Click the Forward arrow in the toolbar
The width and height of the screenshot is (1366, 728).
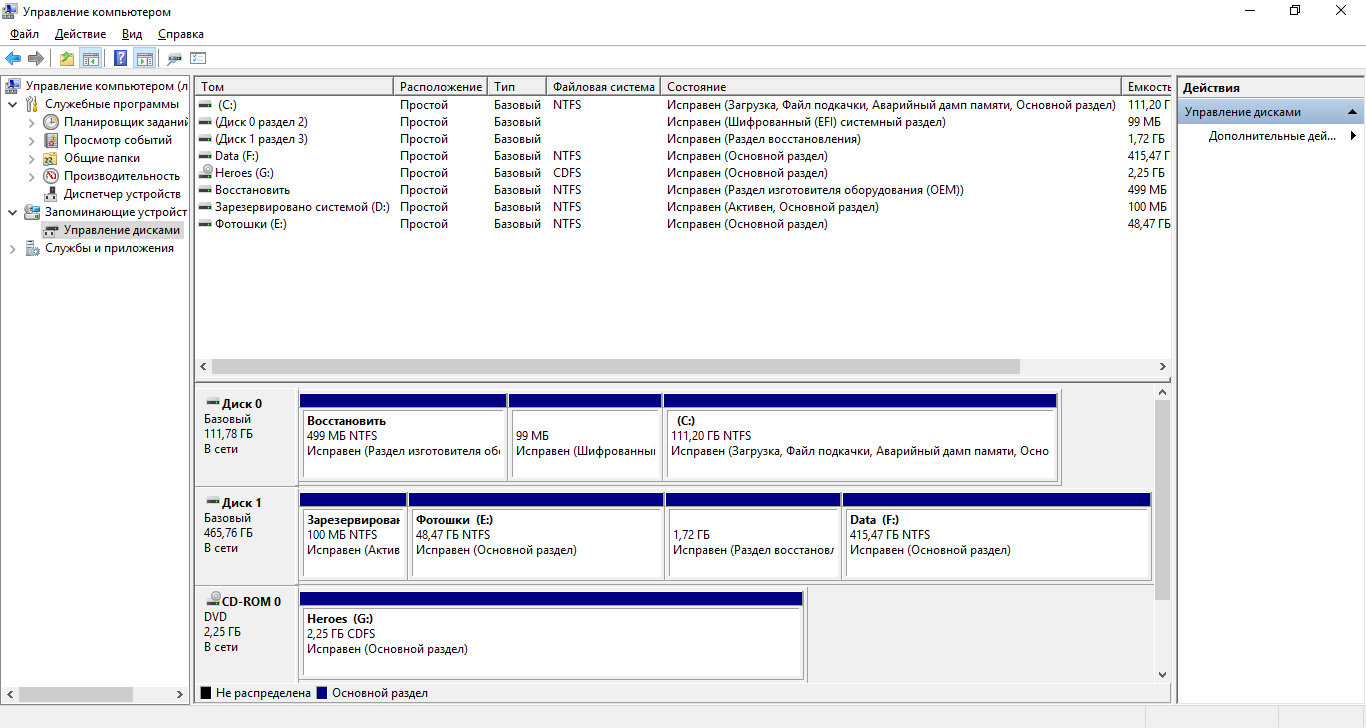35,59
